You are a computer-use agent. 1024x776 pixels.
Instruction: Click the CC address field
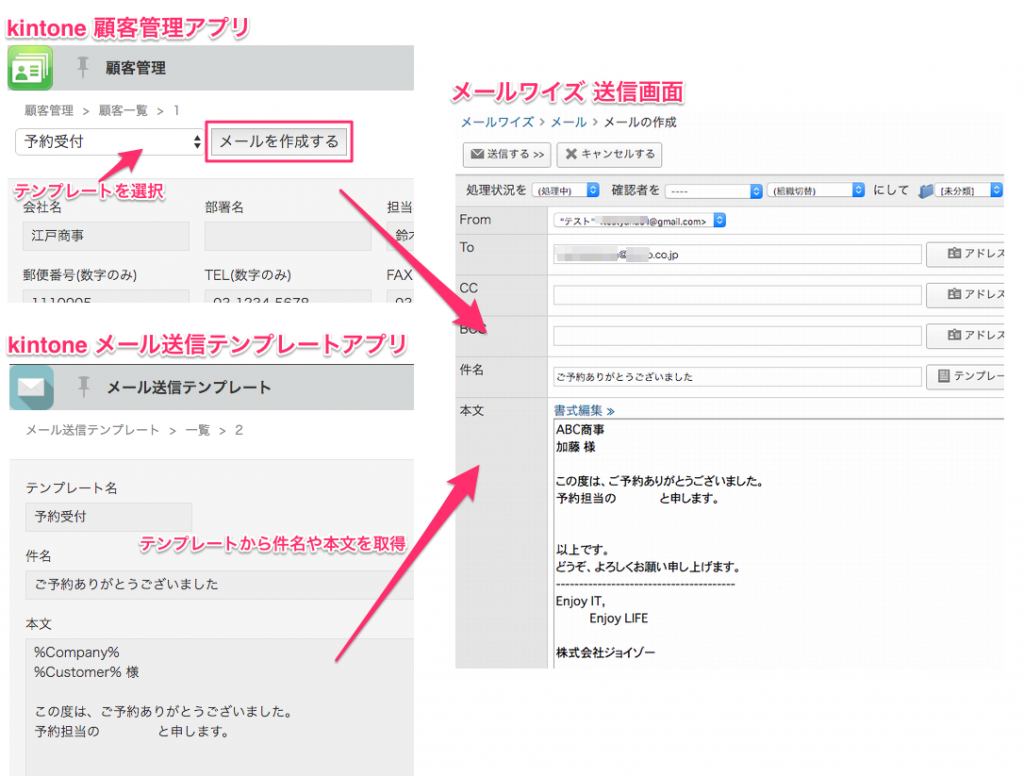(737, 295)
